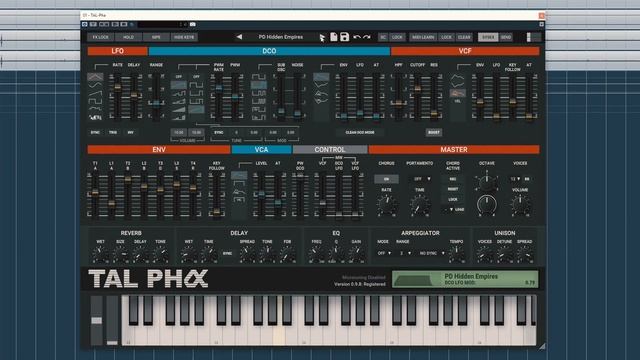The image size is (640, 360).
Task: Select the top sub oscillator square waveform
Action: [259, 76]
